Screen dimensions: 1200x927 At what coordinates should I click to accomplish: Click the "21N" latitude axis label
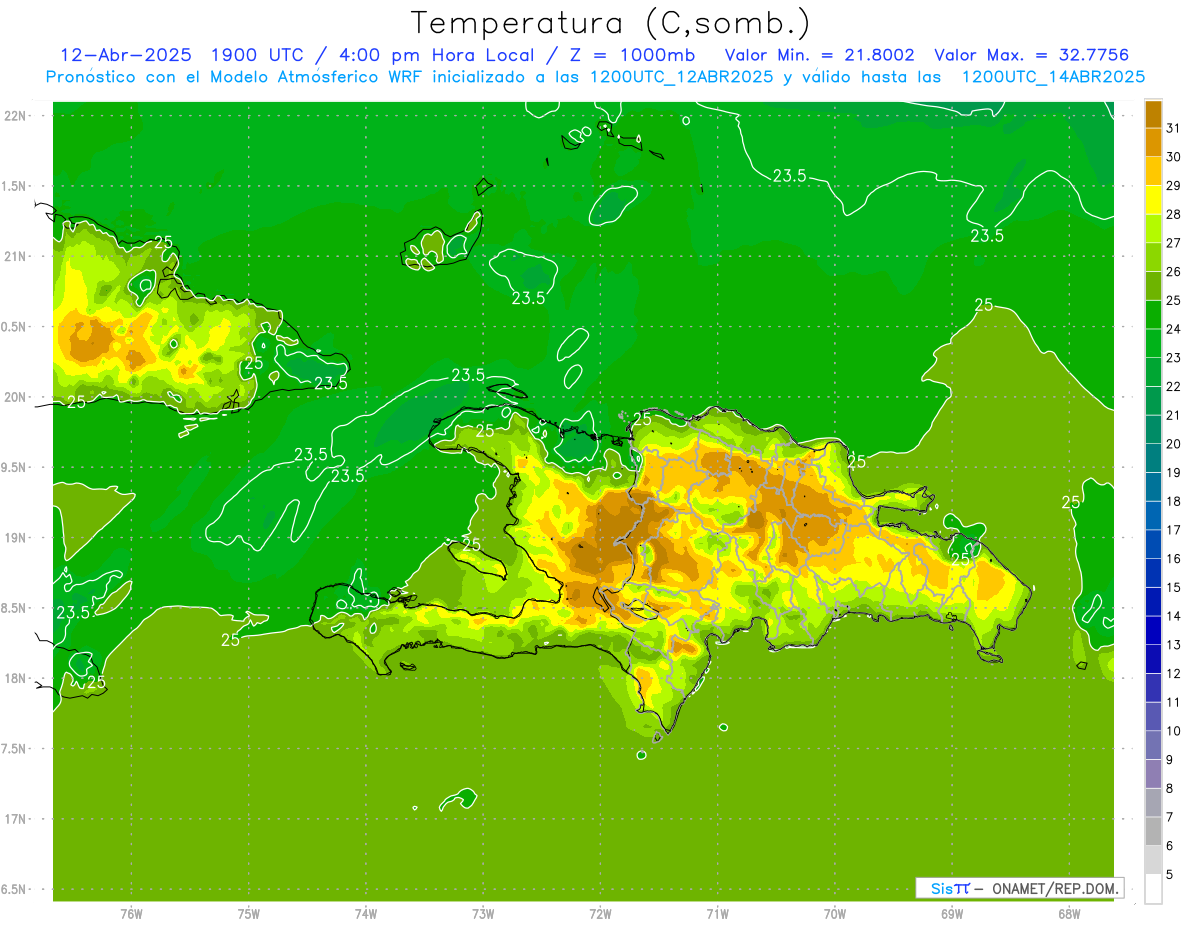(16, 256)
